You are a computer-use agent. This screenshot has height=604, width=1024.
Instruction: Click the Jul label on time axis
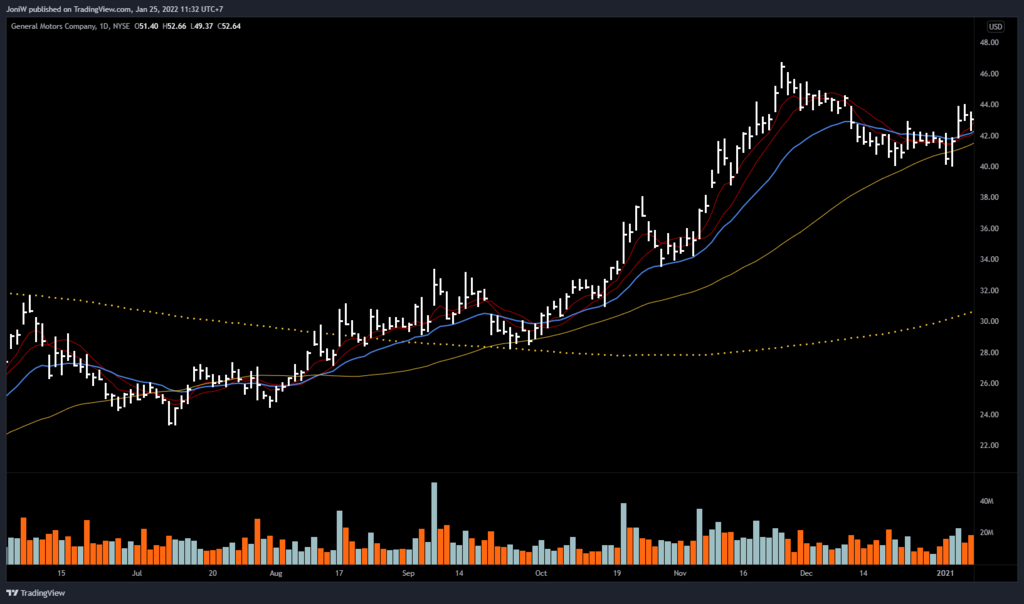tap(136, 575)
